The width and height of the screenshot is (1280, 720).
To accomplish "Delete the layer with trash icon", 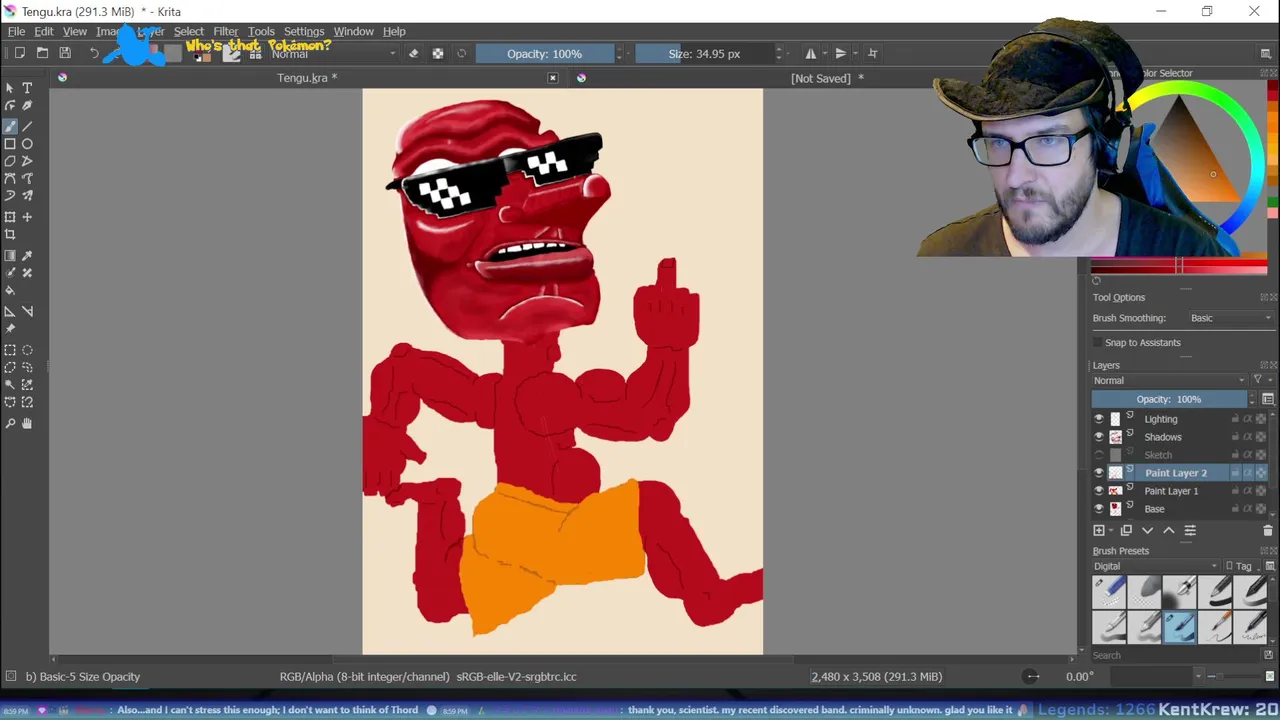I will (x=1268, y=530).
